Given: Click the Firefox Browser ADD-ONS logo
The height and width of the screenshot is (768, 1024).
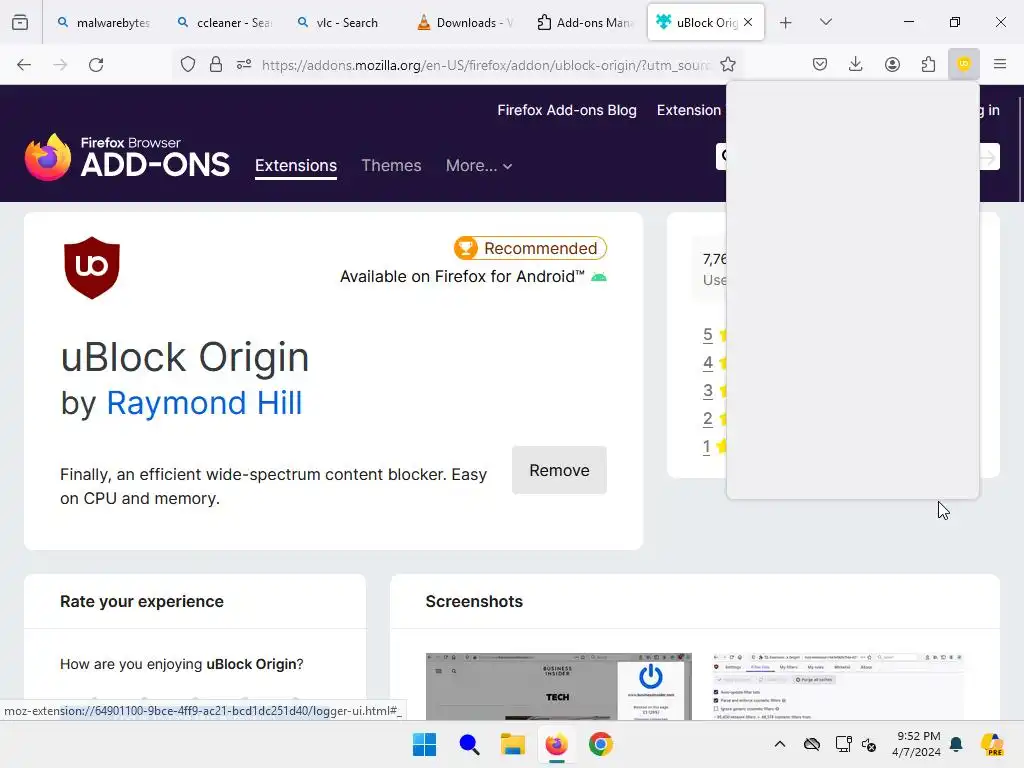Looking at the screenshot, I should (x=127, y=157).
